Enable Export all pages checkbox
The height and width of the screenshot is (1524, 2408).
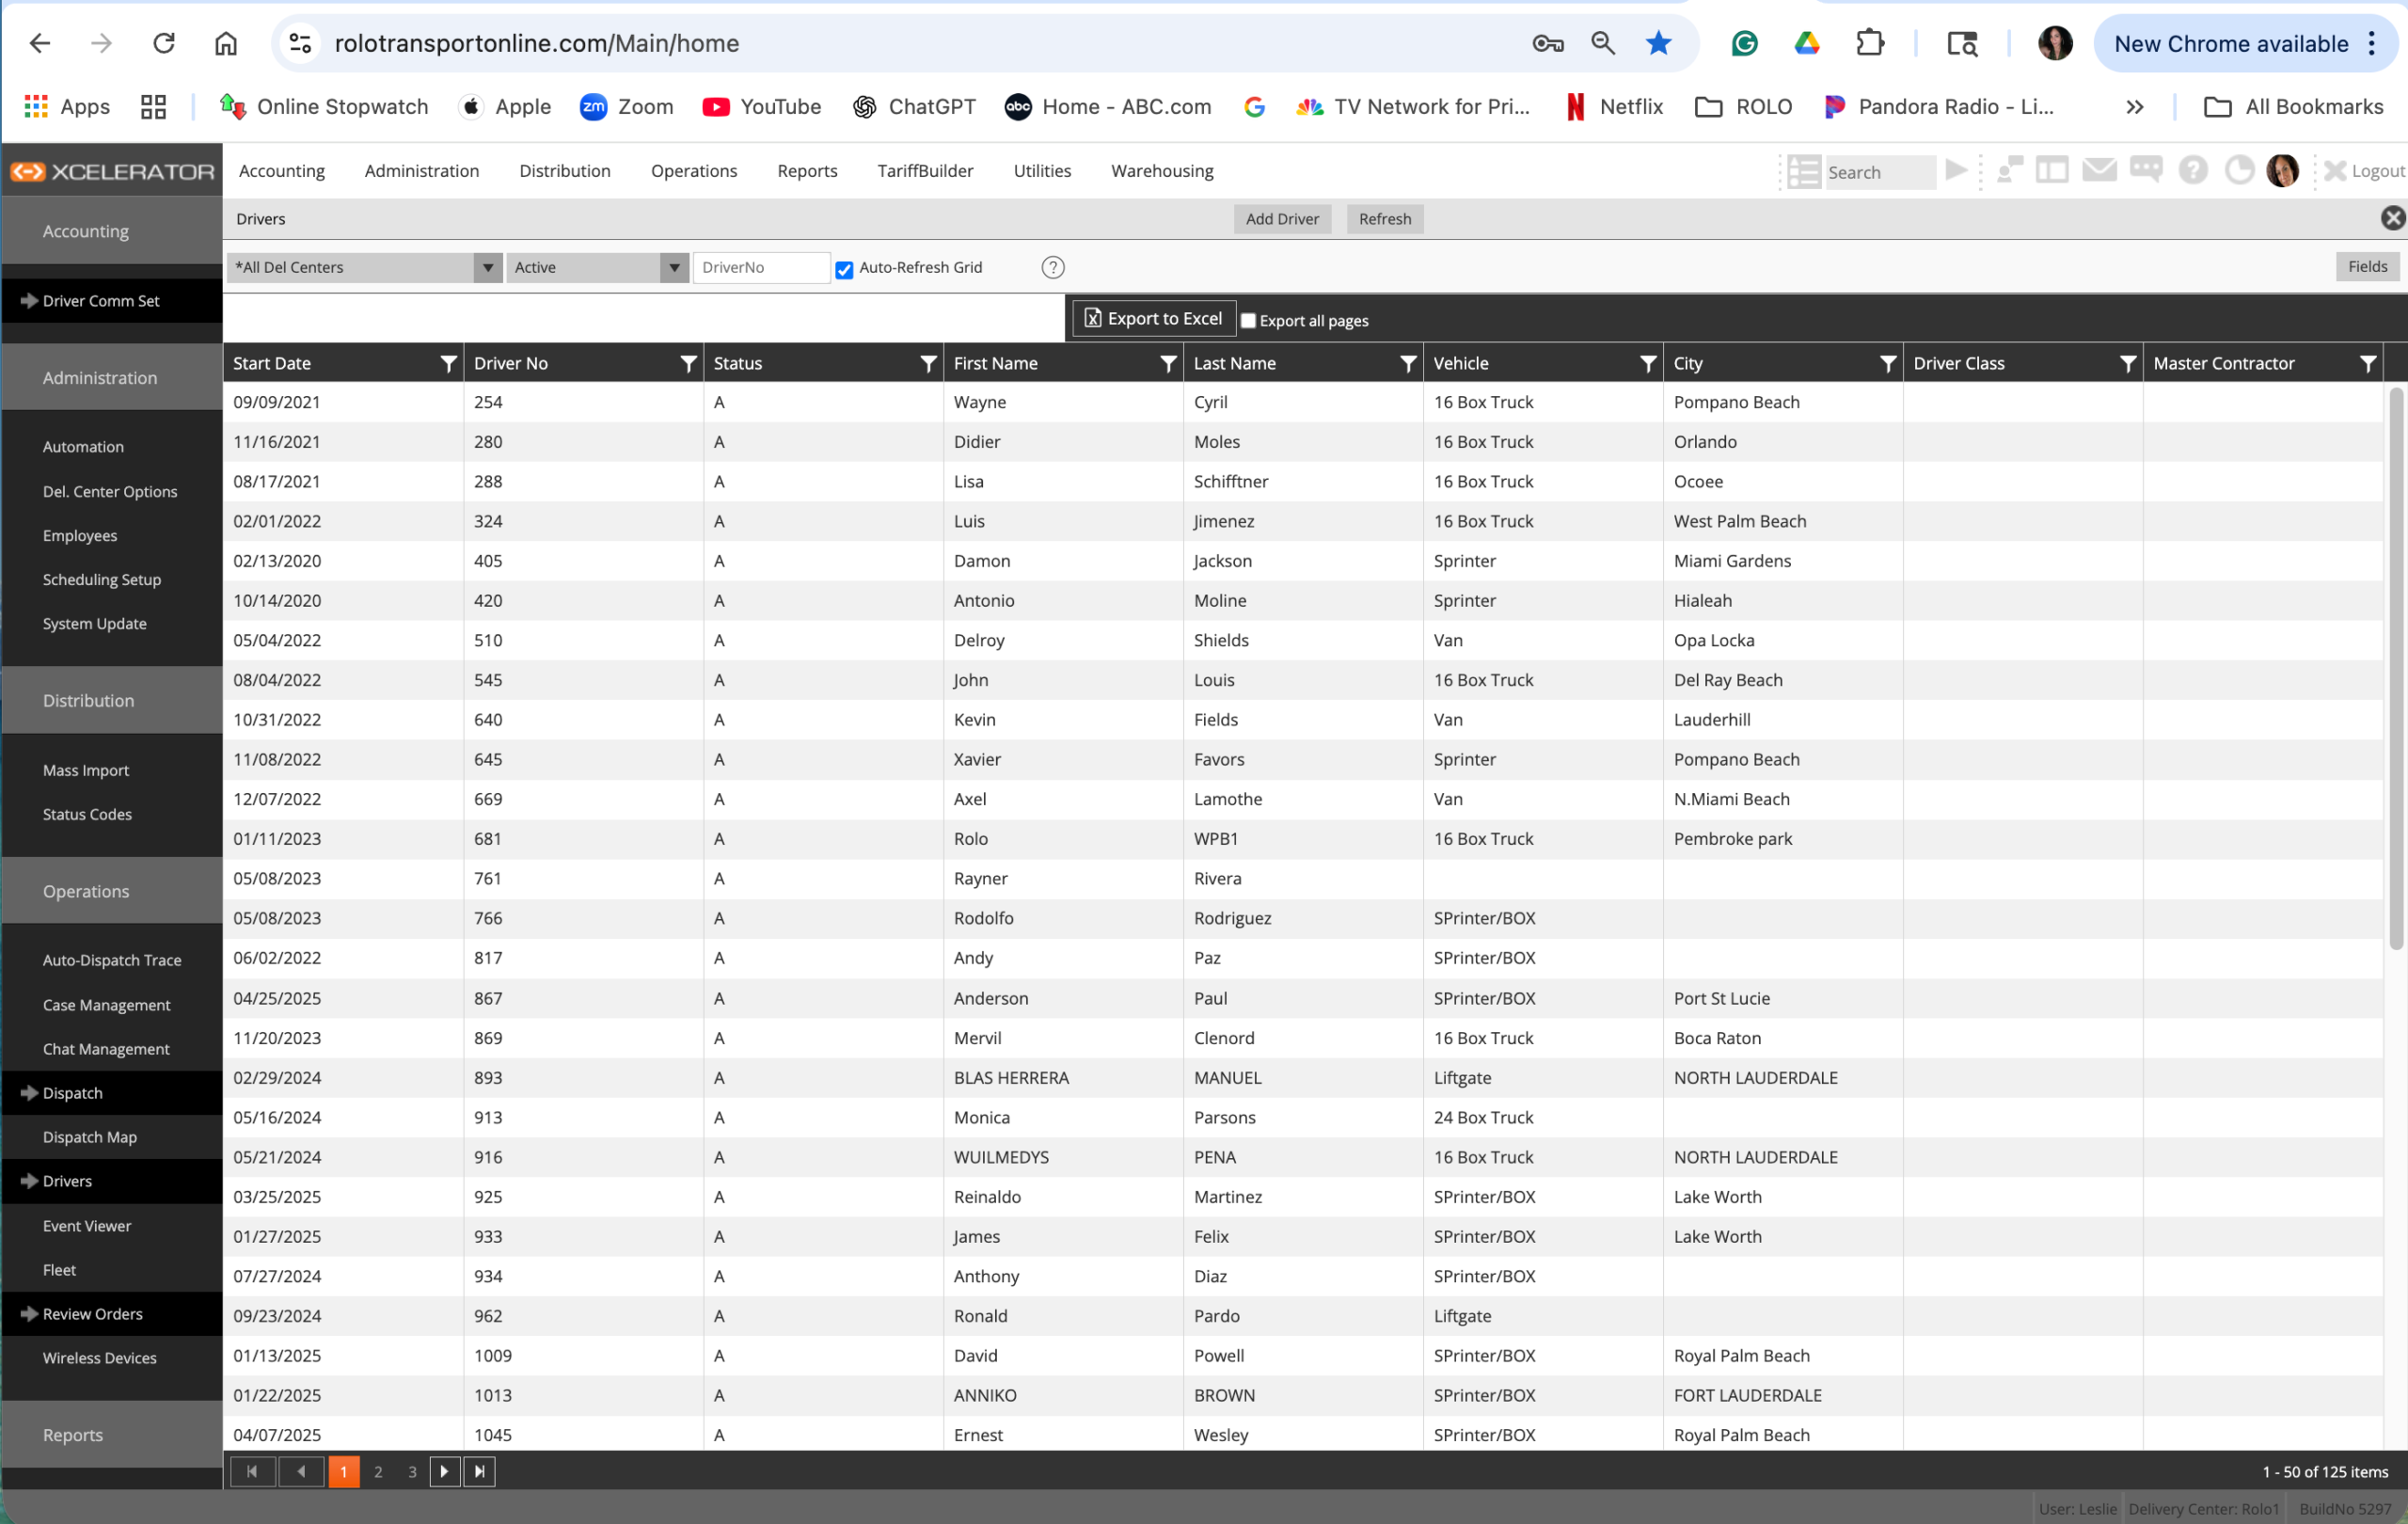[1248, 320]
